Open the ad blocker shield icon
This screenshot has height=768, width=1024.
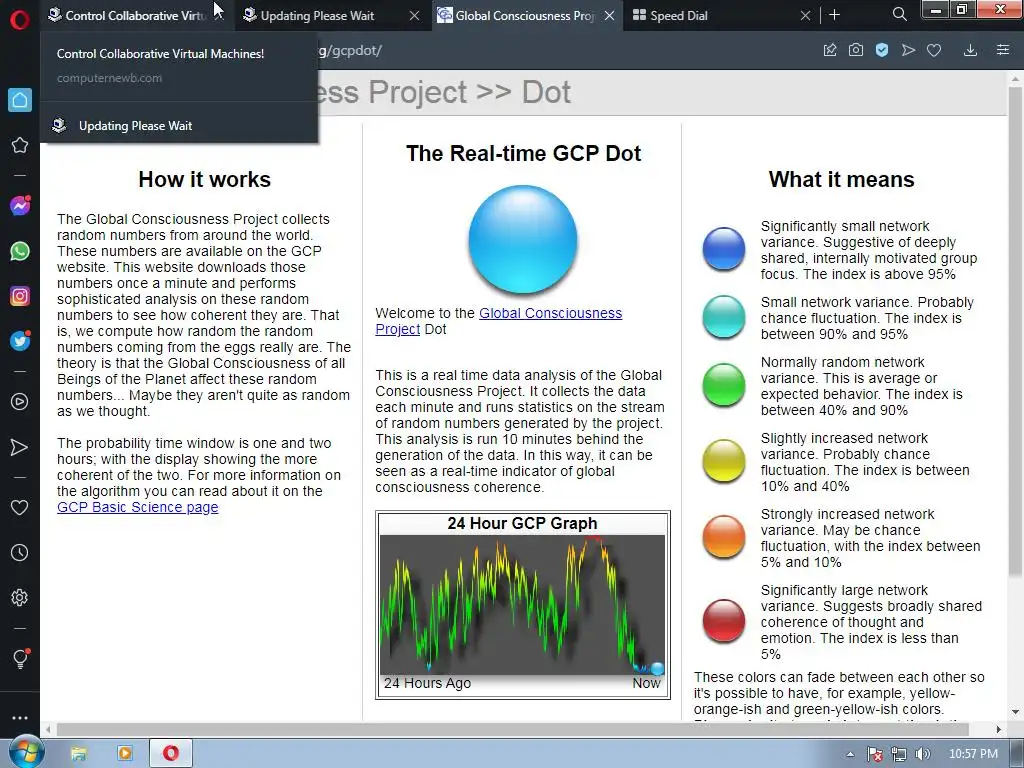click(882, 50)
